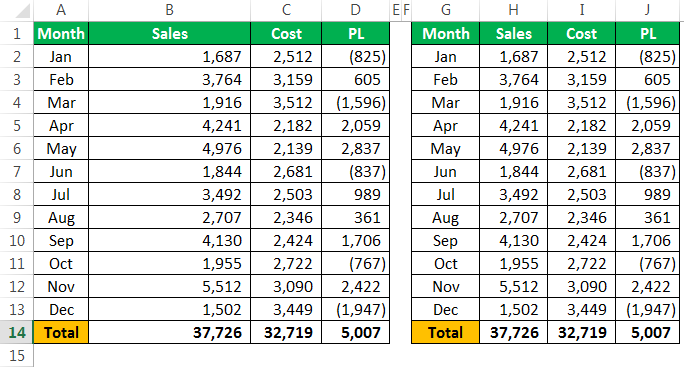Select total 5,007 in column J
Viewport: 684px width, 367px height.
[648, 332]
